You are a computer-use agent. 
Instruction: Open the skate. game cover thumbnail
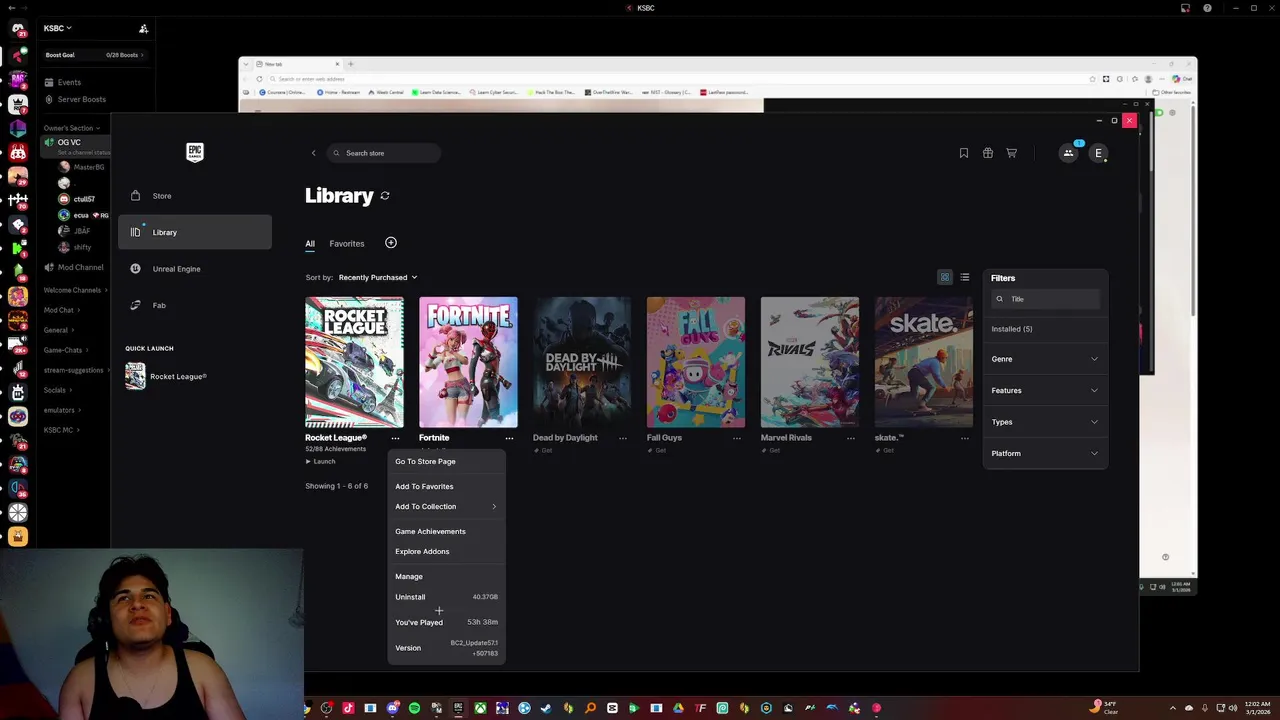point(924,362)
